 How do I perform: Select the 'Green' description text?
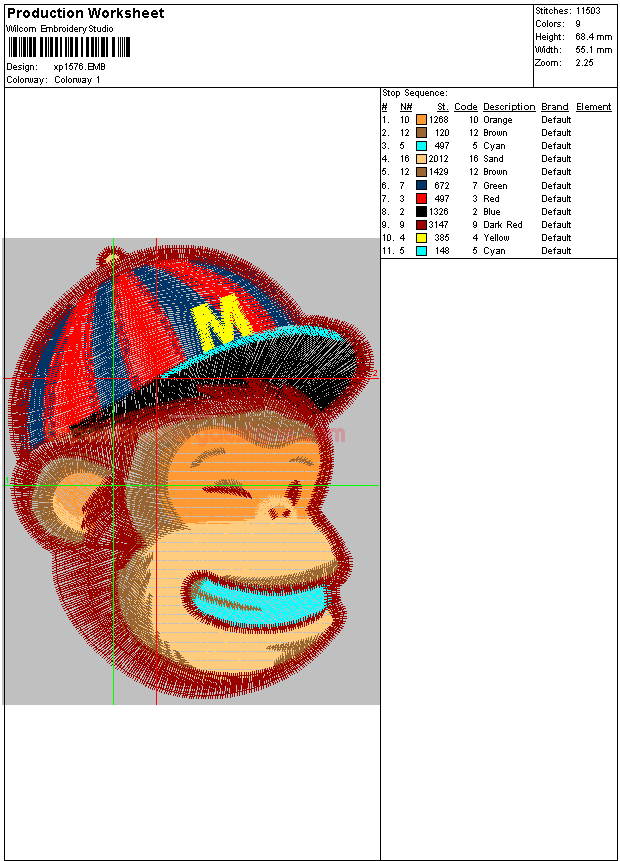(x=495, y=186)
